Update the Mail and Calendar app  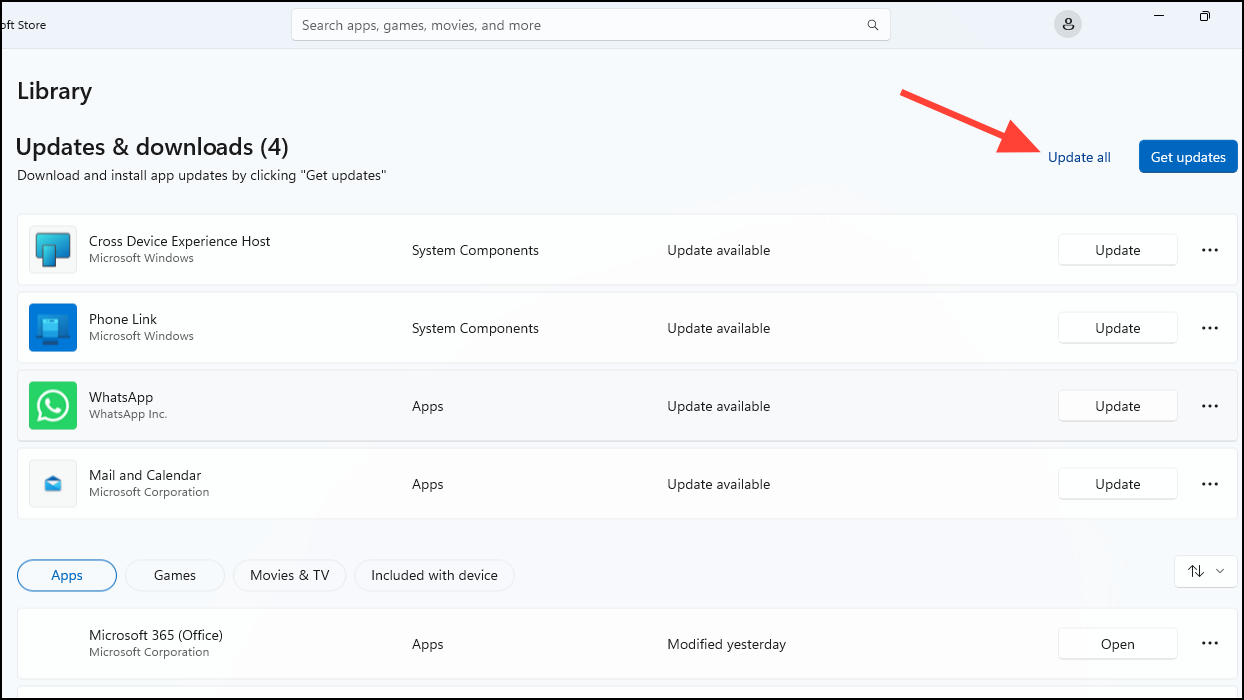point(1117,483)
